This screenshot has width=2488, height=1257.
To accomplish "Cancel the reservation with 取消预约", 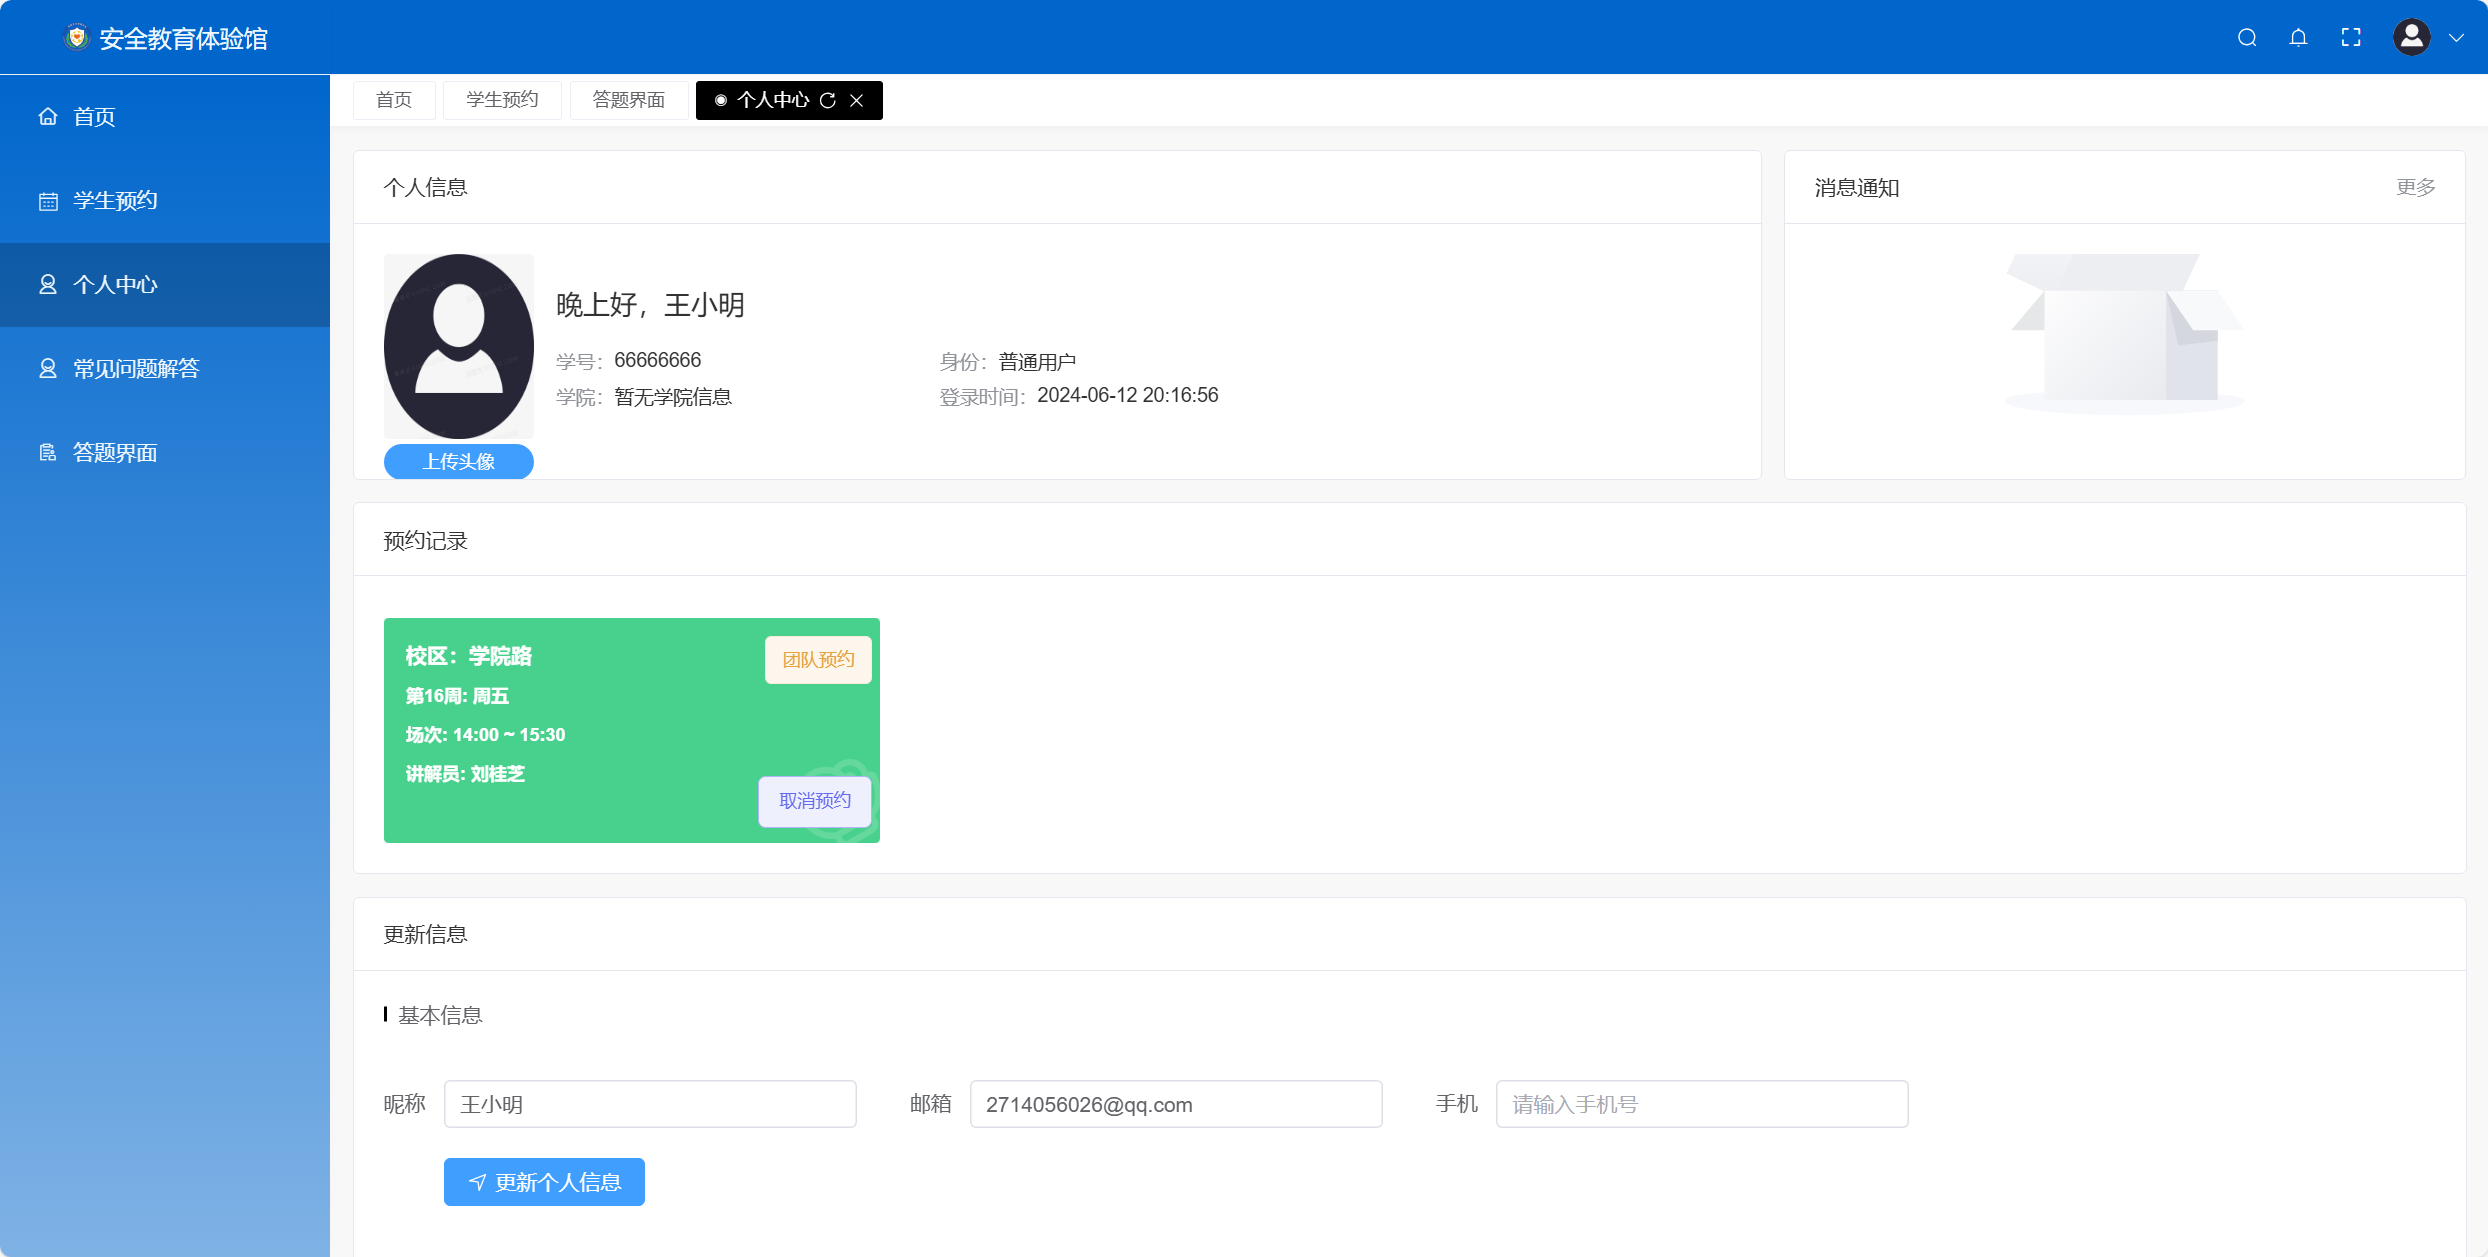I will 814,801.
